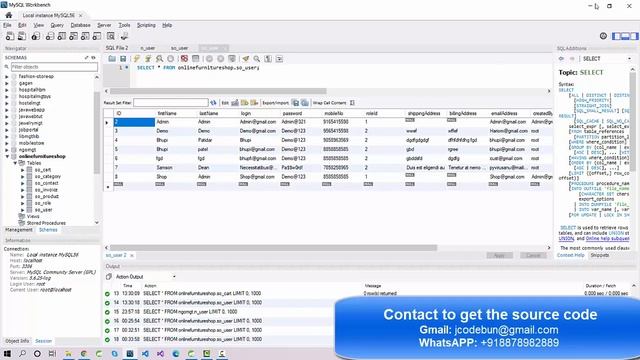The height and width of the screenshot is (360, 640).
Task: Toggle invisible characters display
Action: click(268, 59)
